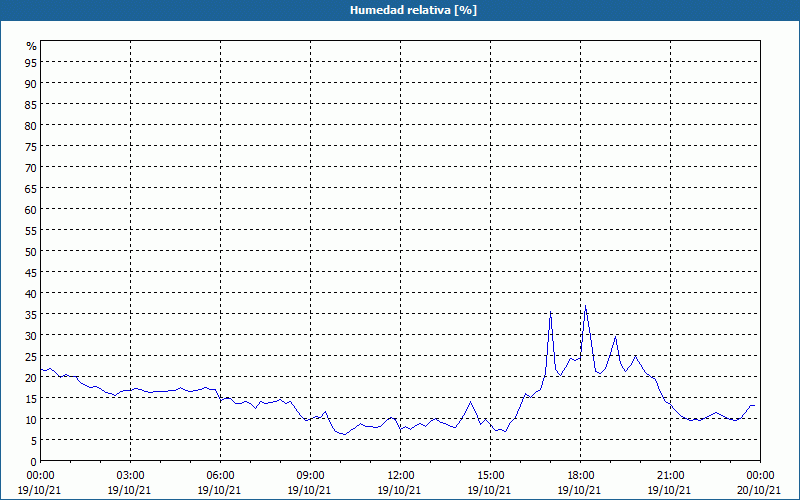Click the 95 y-axis label
This screenshot has height=500, width=800.
(x=31, y=62)
